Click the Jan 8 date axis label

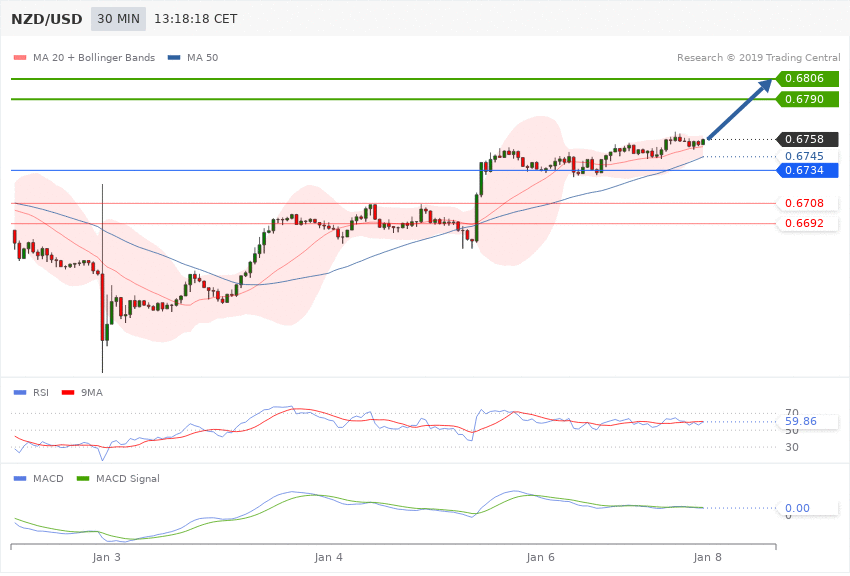pyautogui.click(x=707, y=557)
